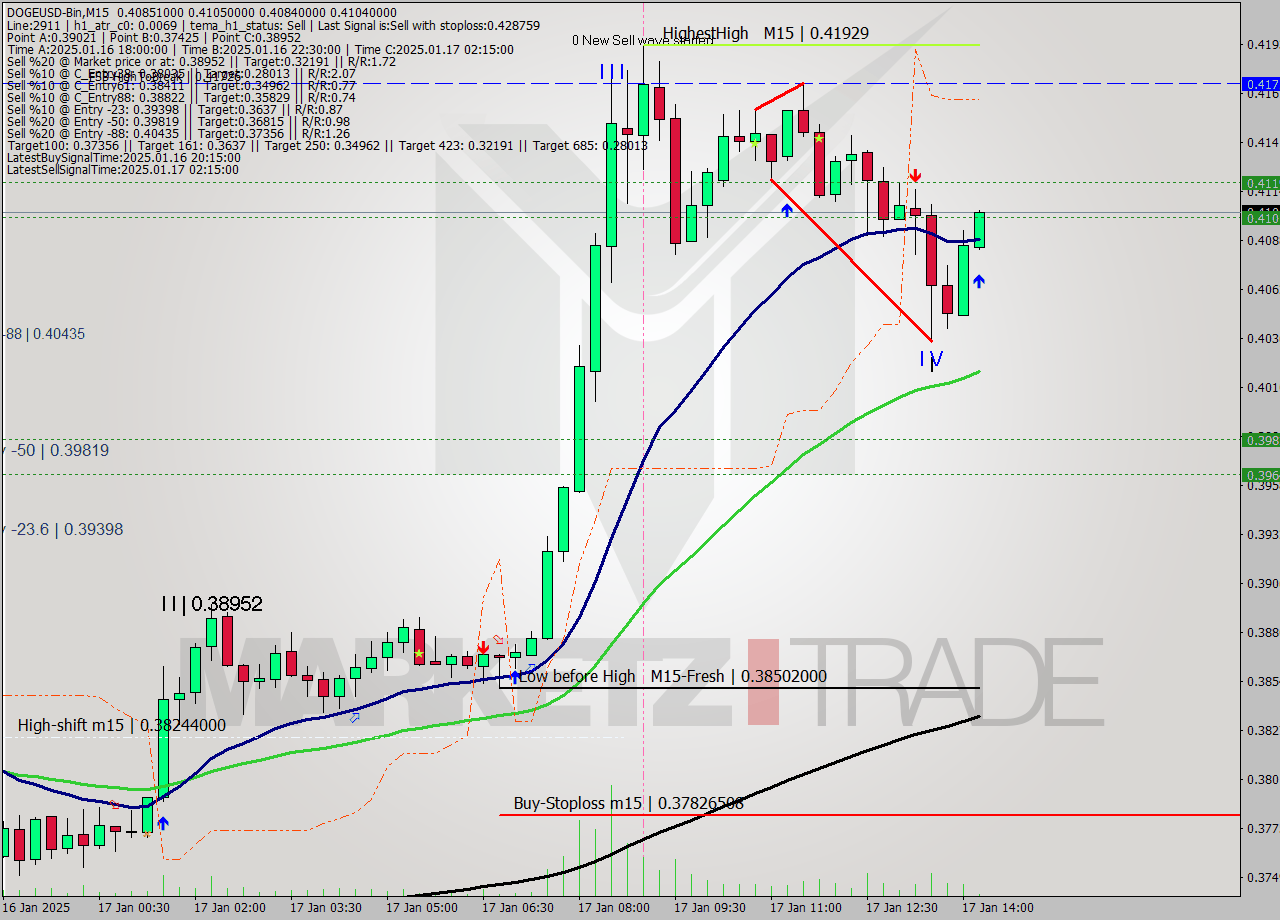The width and height of the screenshot is (1280, 920).
Task: Click the blue up arrow below the 17 Jan 00:30 candle
Action: tap(162, 823)
